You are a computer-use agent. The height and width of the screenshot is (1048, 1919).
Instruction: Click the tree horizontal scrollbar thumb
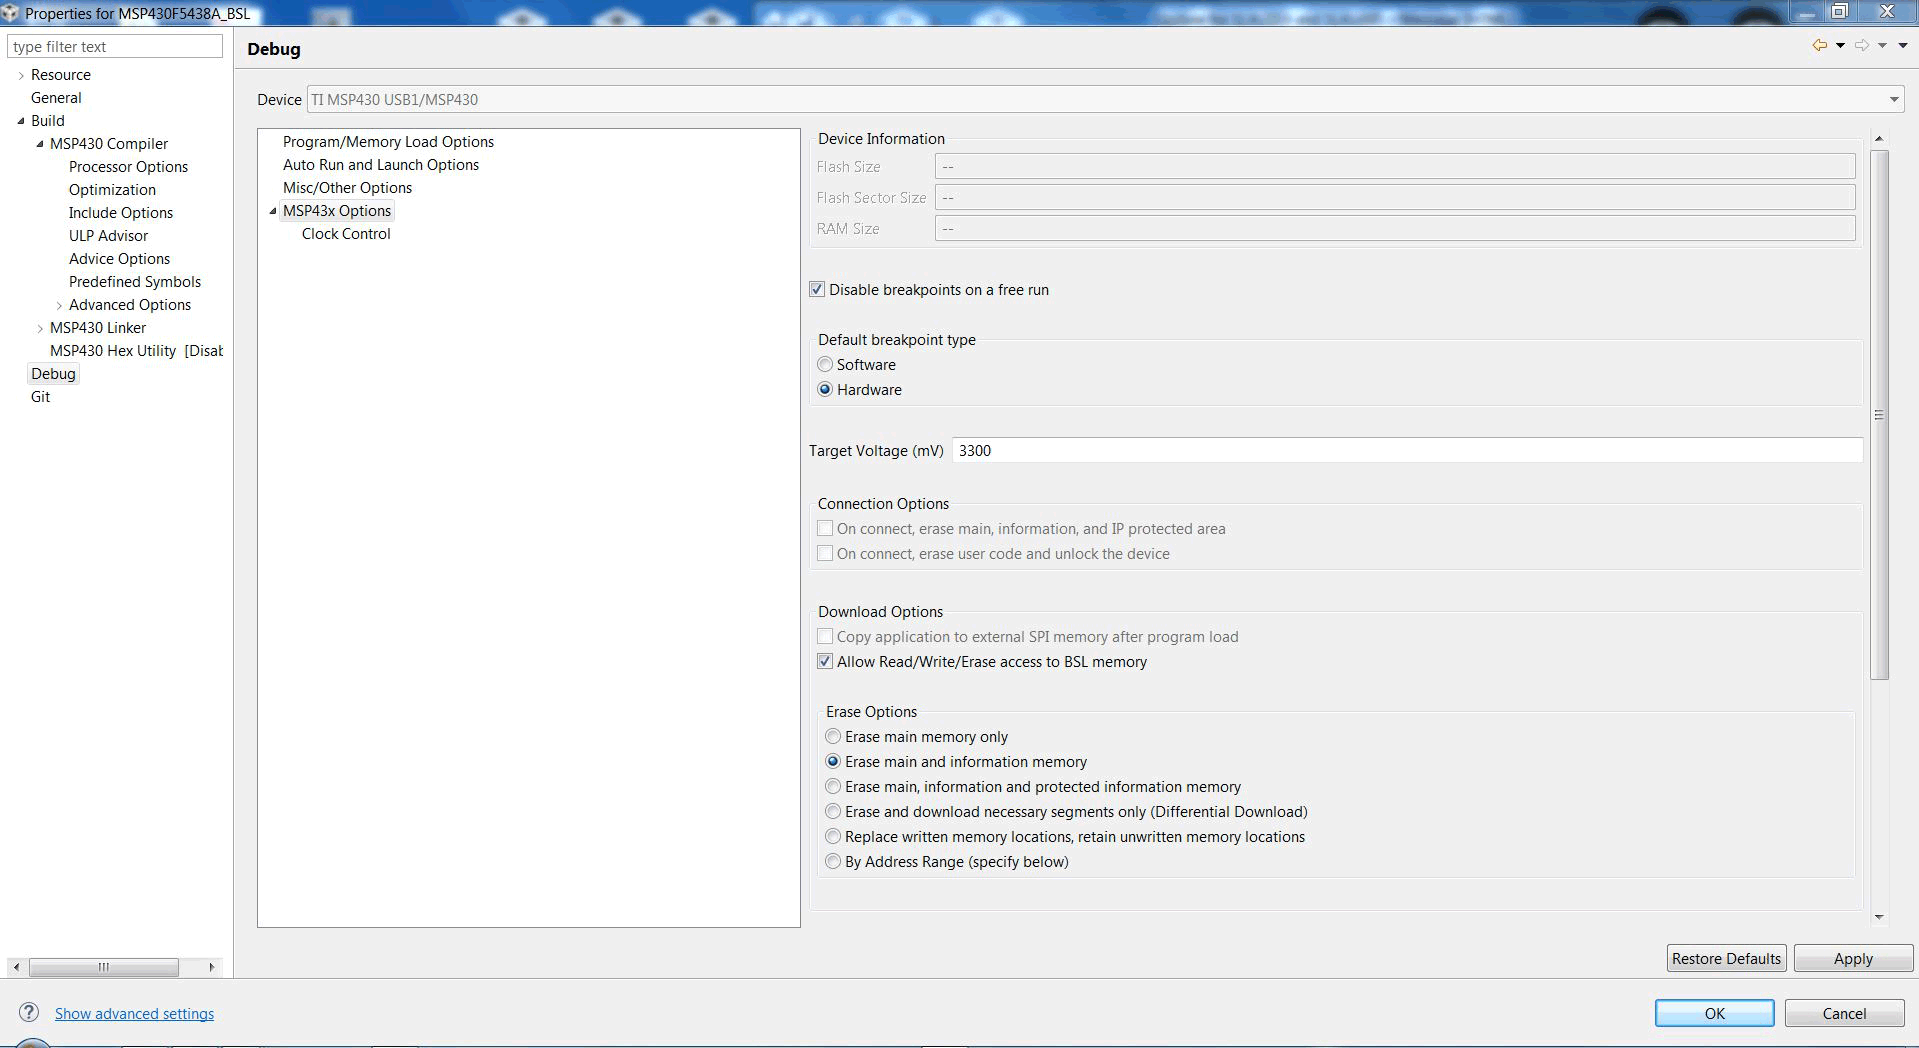(x=104, y=967)
